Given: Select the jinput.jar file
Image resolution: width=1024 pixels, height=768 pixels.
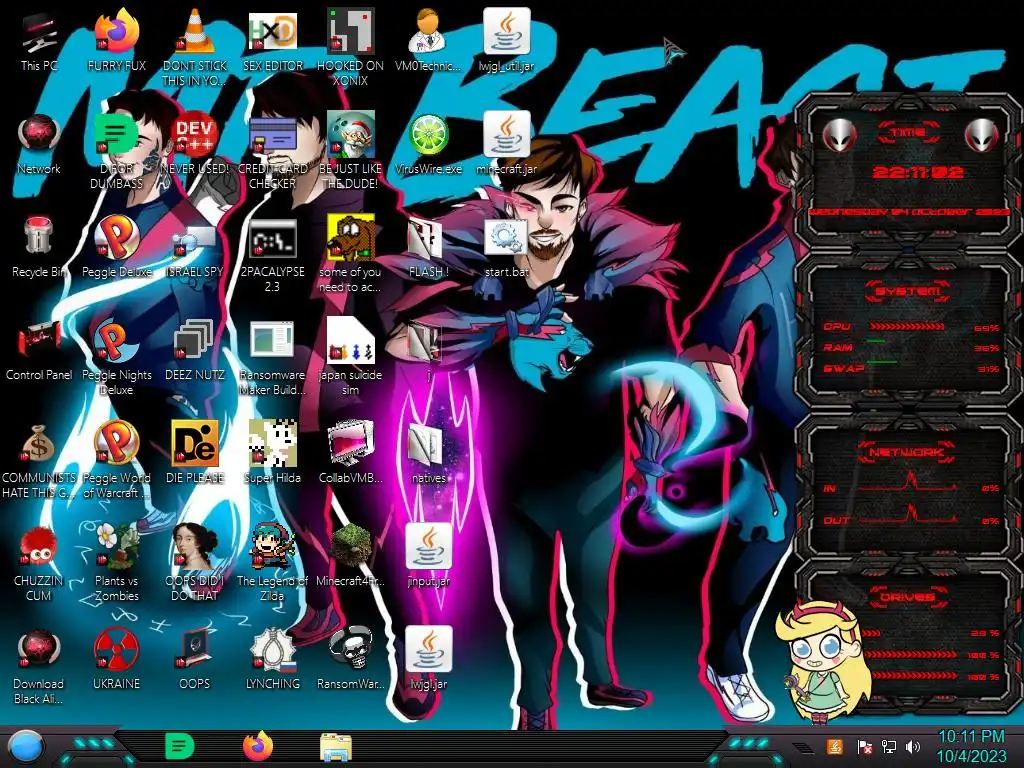Looking at the screenshot, I should 428,547.
